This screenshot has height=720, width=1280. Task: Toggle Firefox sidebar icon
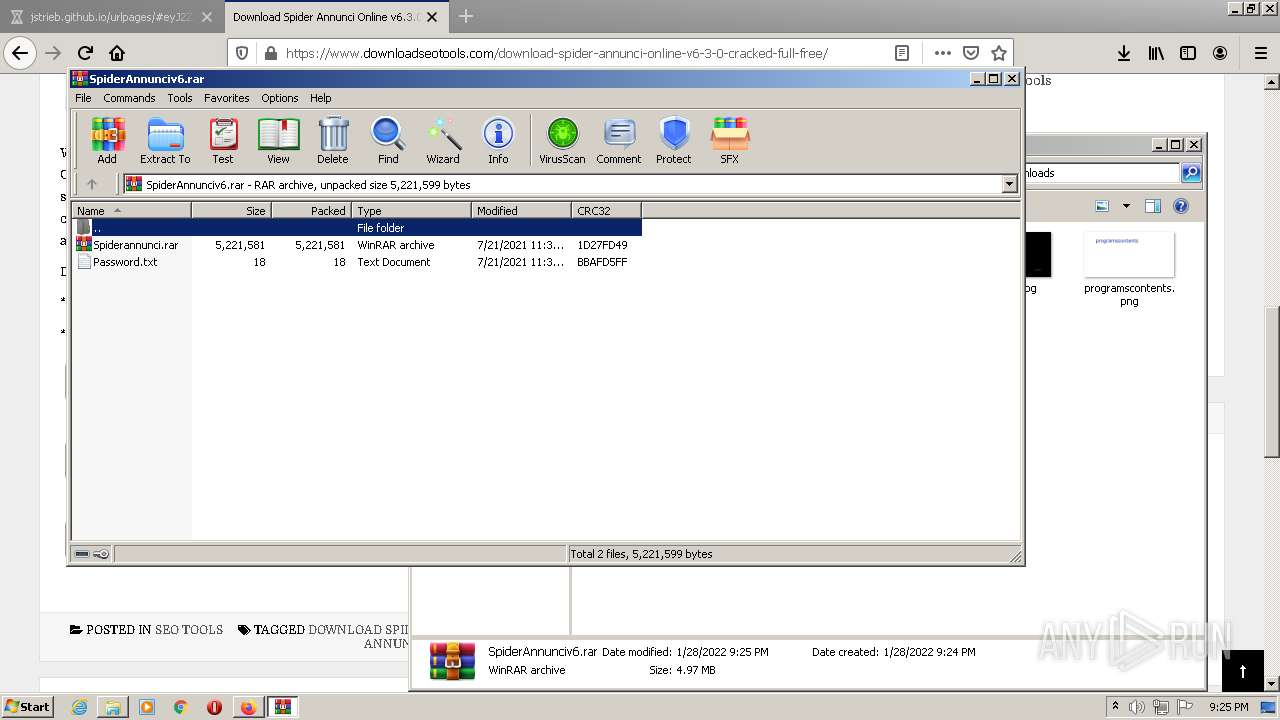[x=1188, y=53]
